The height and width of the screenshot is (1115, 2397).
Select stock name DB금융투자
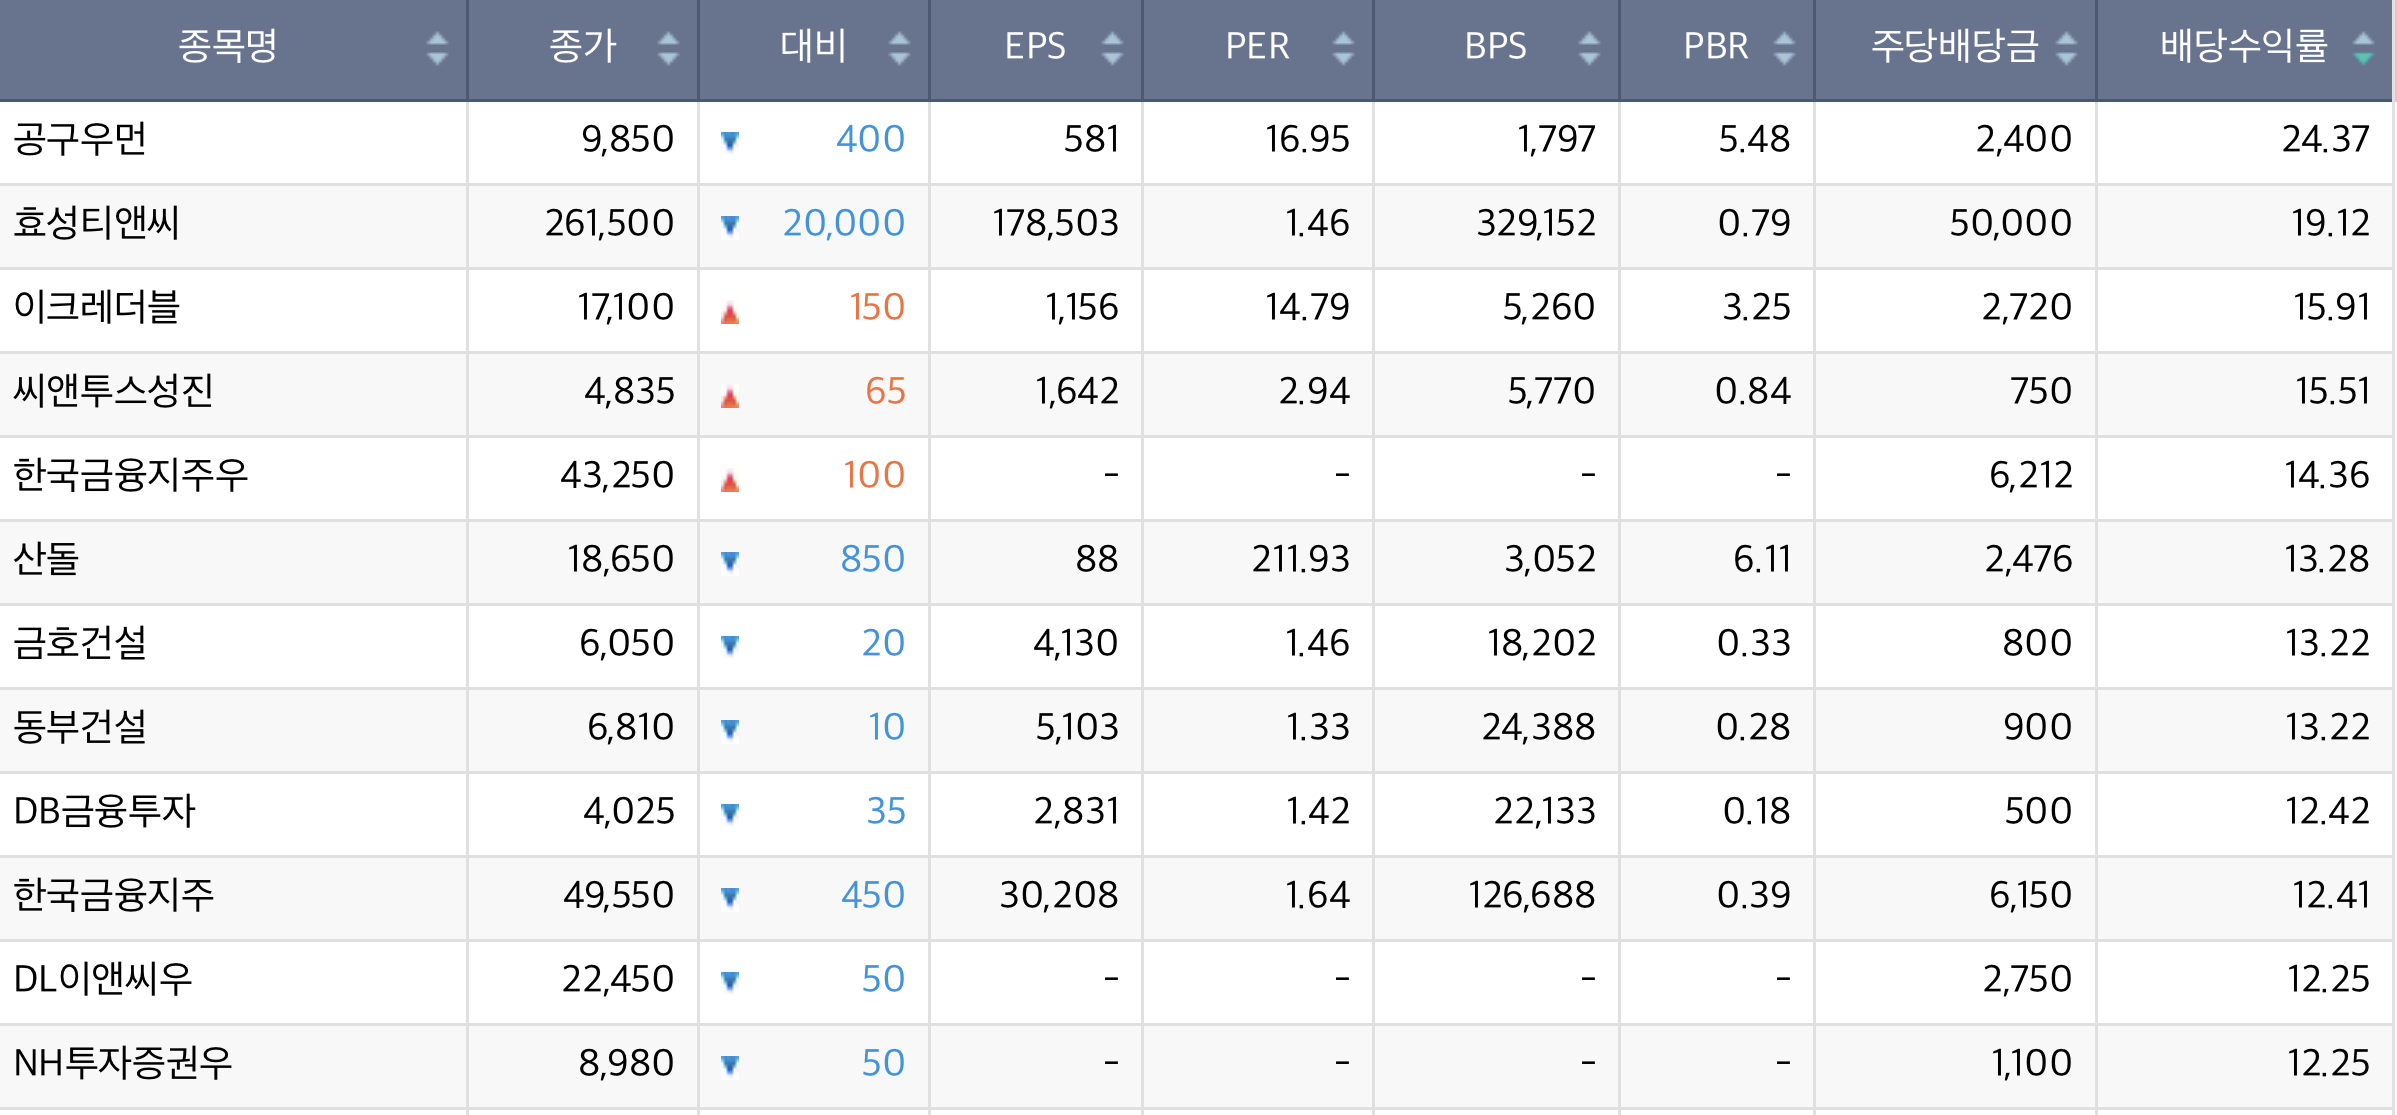tap(105, 811)
